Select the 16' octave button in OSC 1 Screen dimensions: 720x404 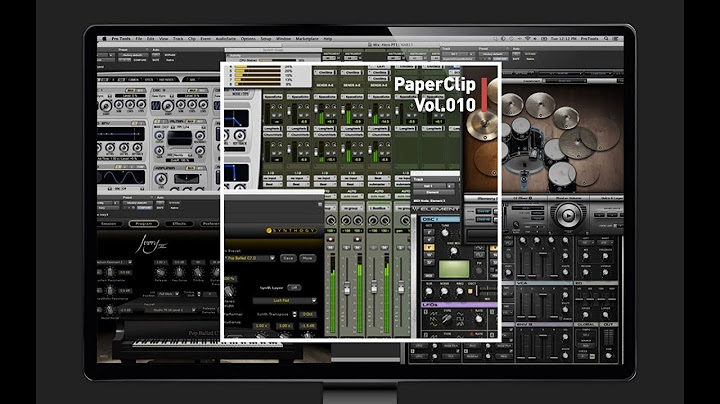click(x=428, y=255)
